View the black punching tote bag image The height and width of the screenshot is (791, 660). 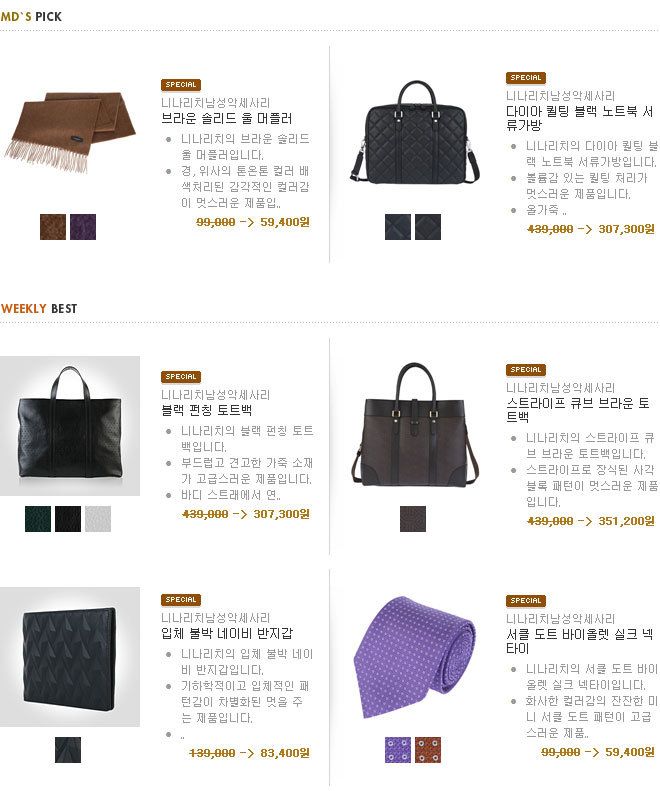tap(70, 425)
